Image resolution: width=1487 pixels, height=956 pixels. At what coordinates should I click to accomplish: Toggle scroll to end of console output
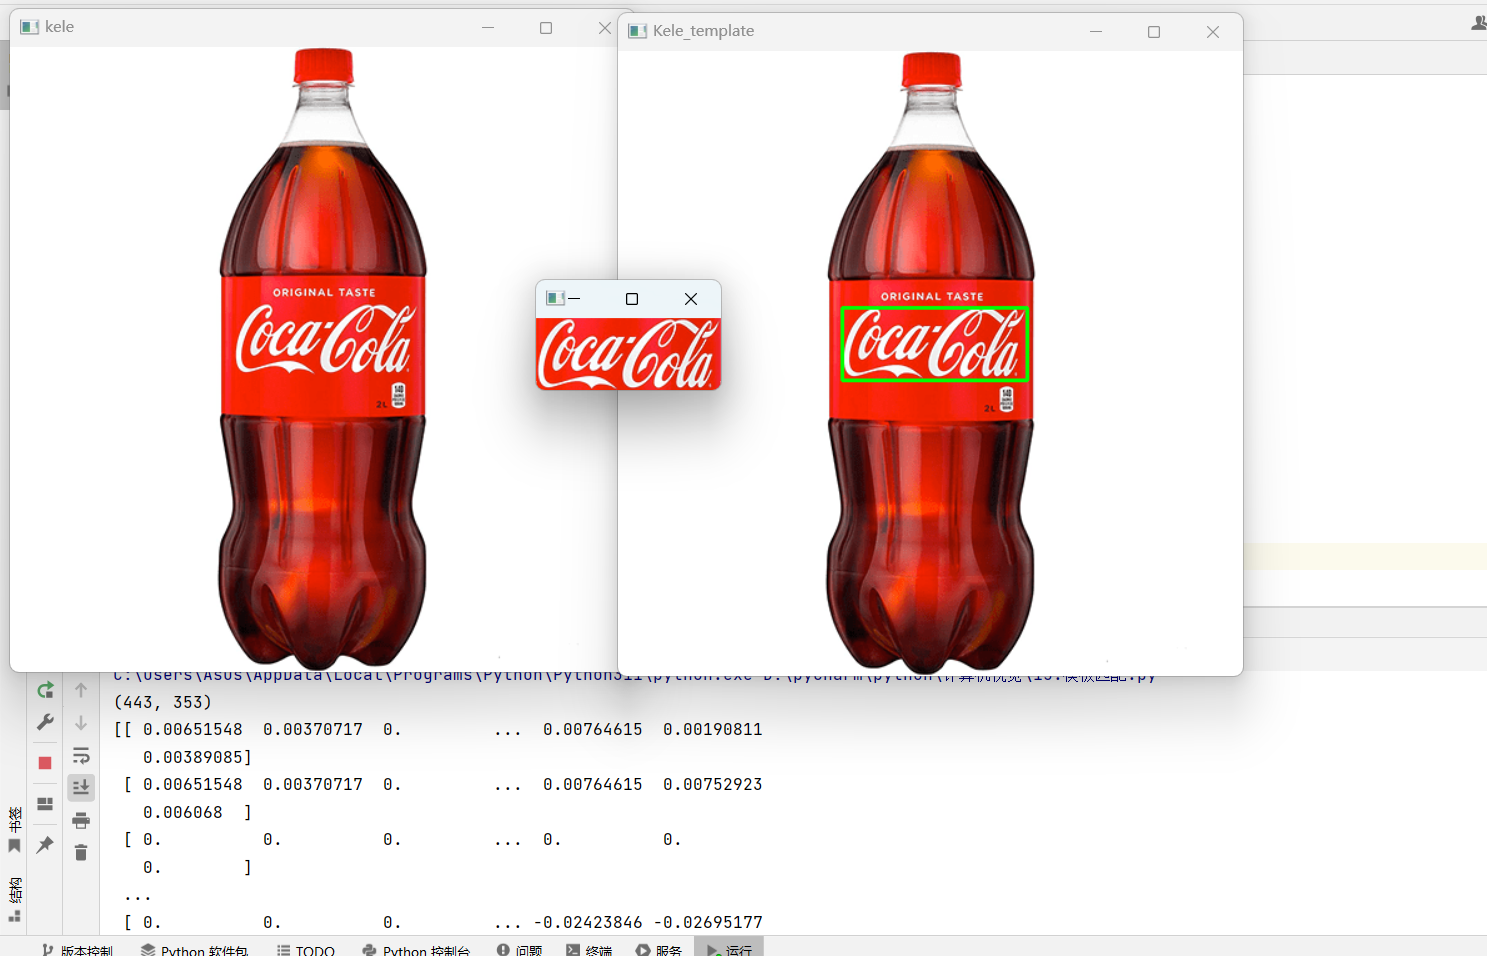click(x=81, y=788)
